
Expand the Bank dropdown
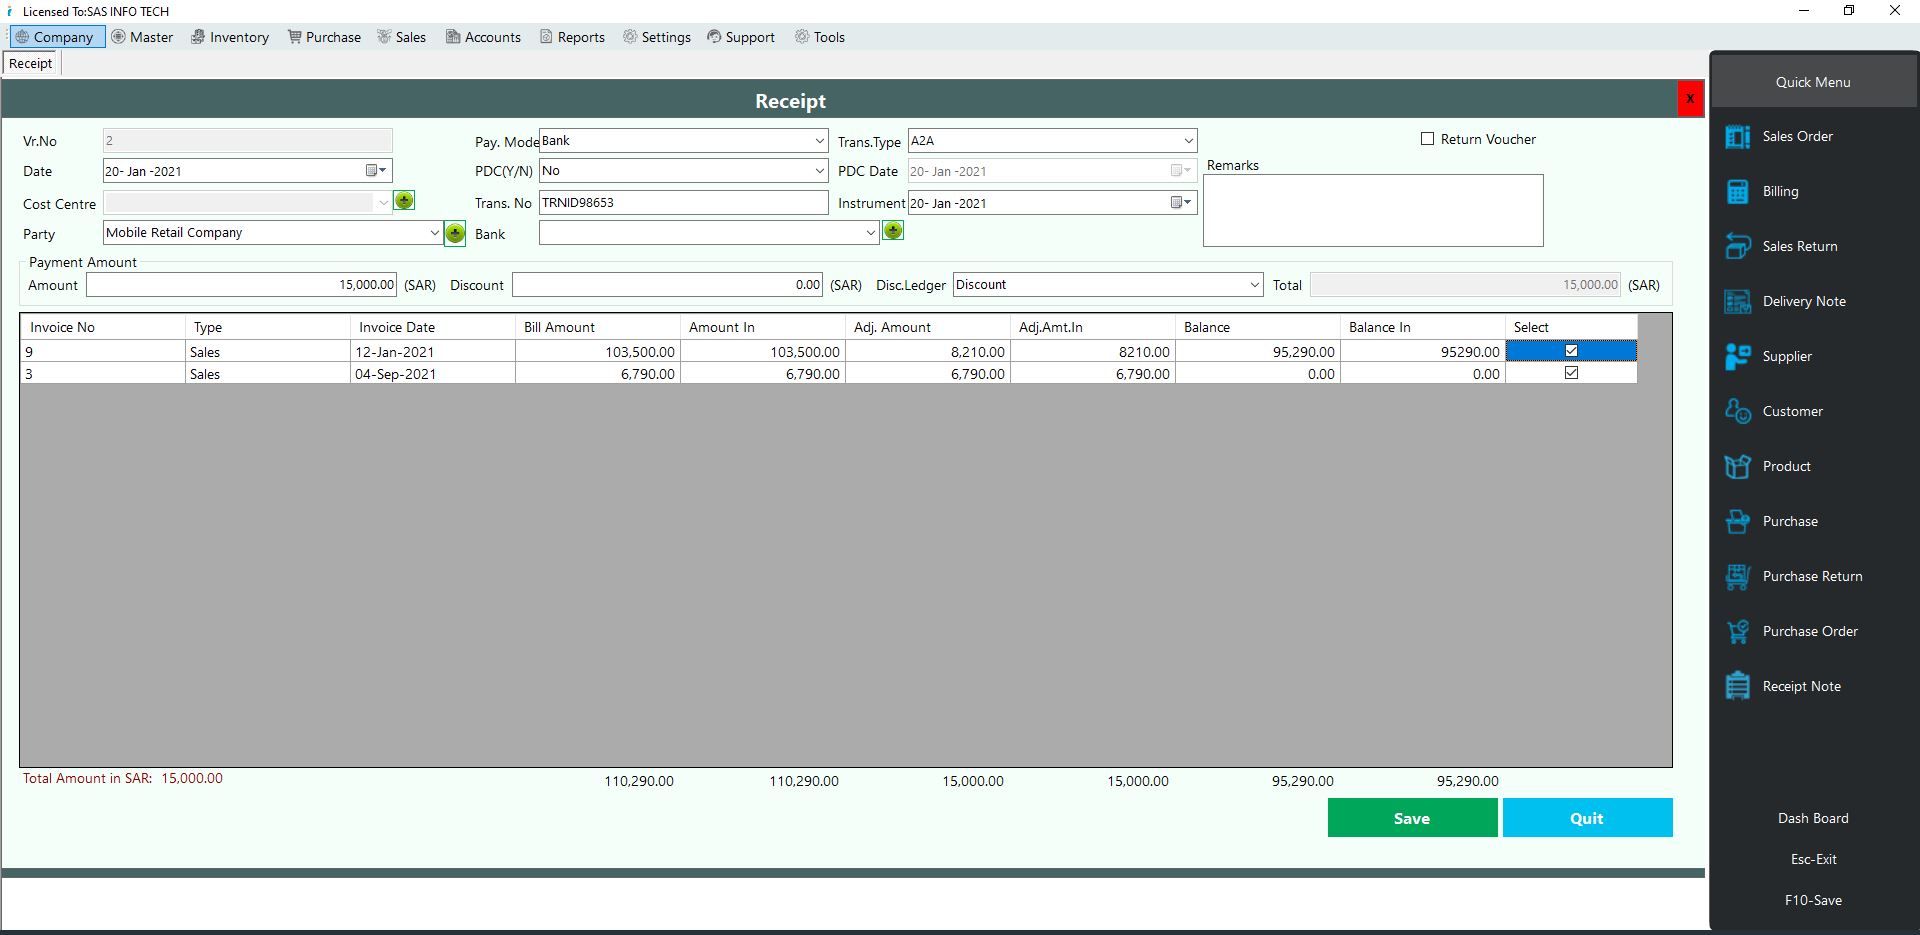(870, 233)
